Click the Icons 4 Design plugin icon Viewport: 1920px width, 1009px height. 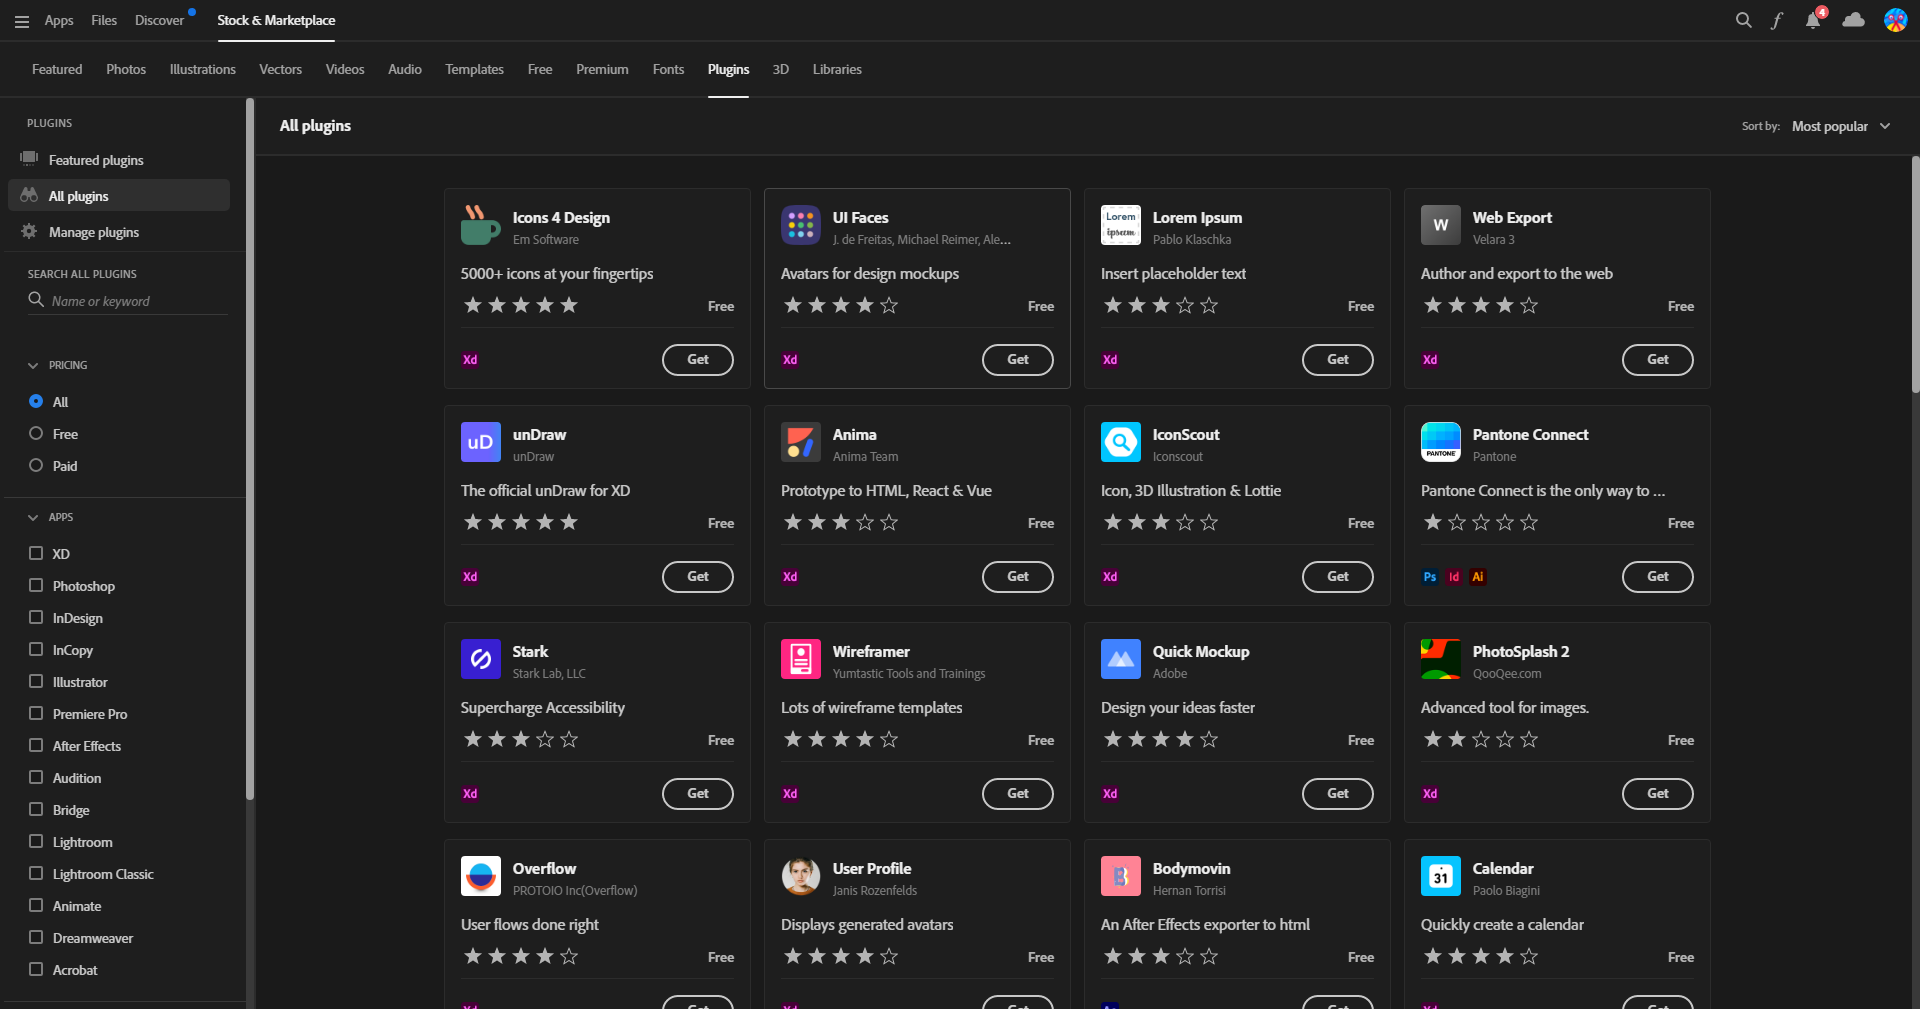(481, 225)
